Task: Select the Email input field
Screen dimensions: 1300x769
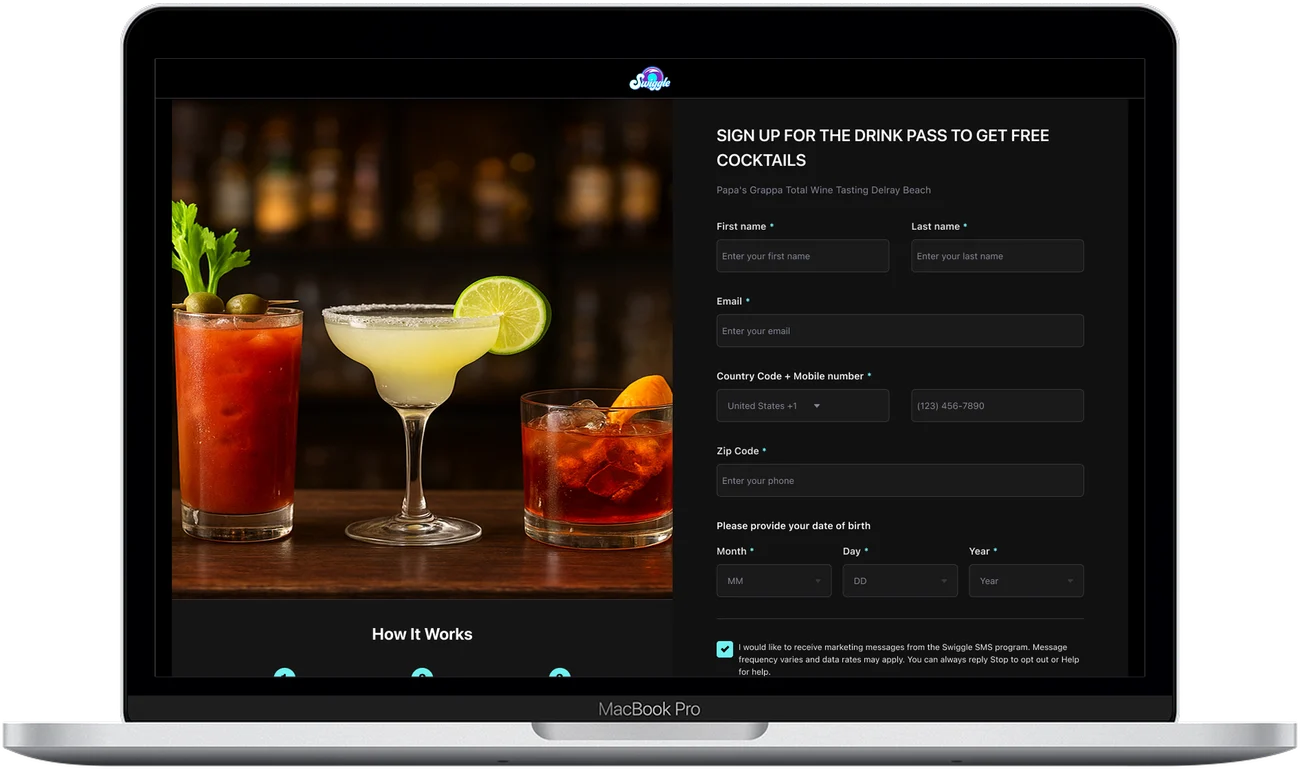Action: point(900,331)
